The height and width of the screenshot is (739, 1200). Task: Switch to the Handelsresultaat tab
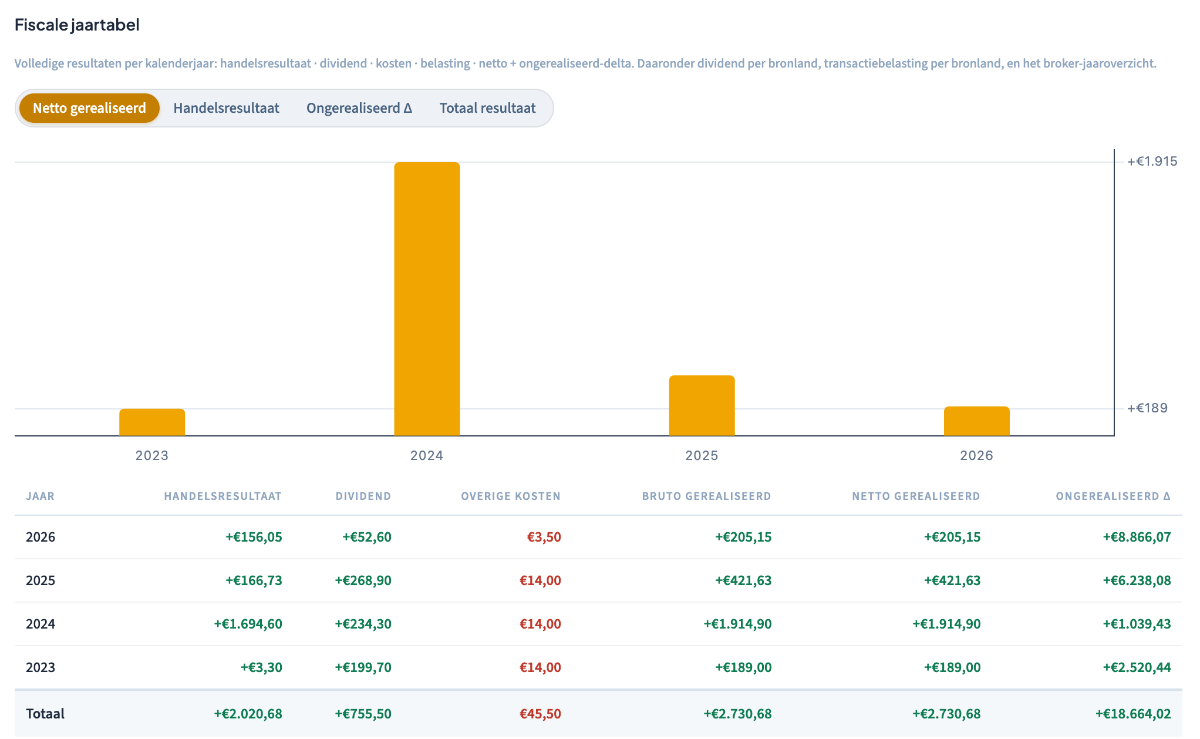tap(226, 108)
